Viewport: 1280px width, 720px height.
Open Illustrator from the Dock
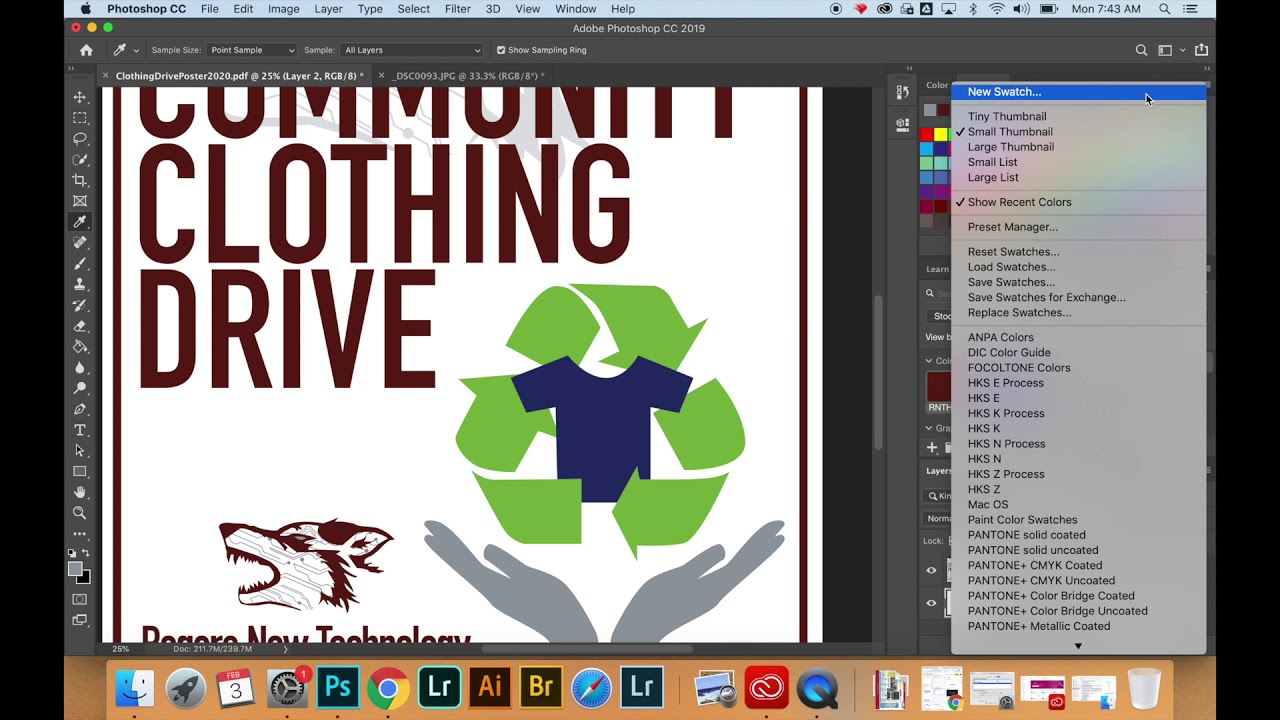(490, 687)
